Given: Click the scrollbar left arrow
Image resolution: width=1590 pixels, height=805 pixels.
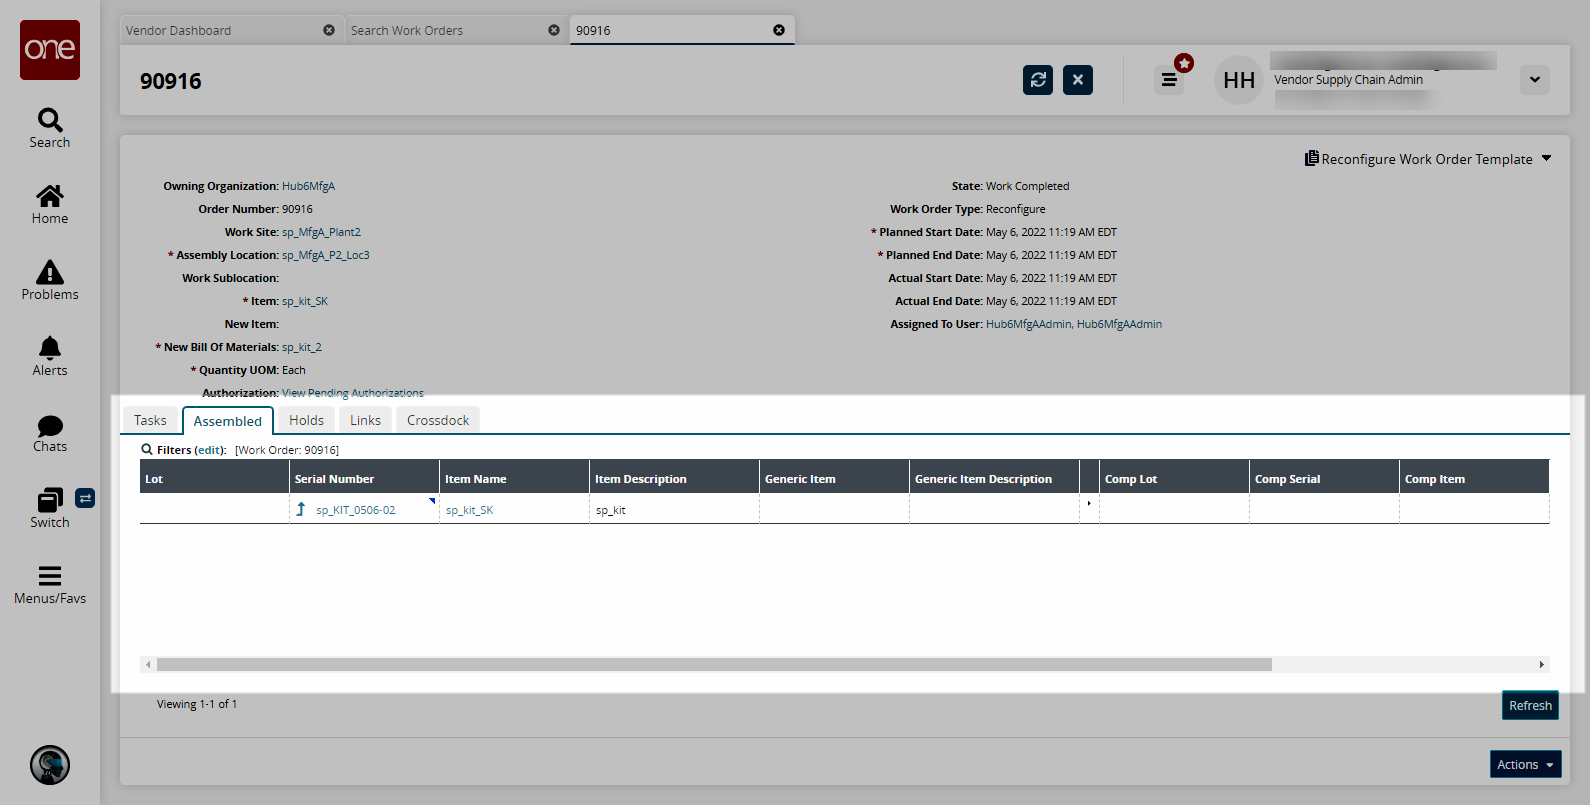Looking at the screenshot, I should 148,664.
